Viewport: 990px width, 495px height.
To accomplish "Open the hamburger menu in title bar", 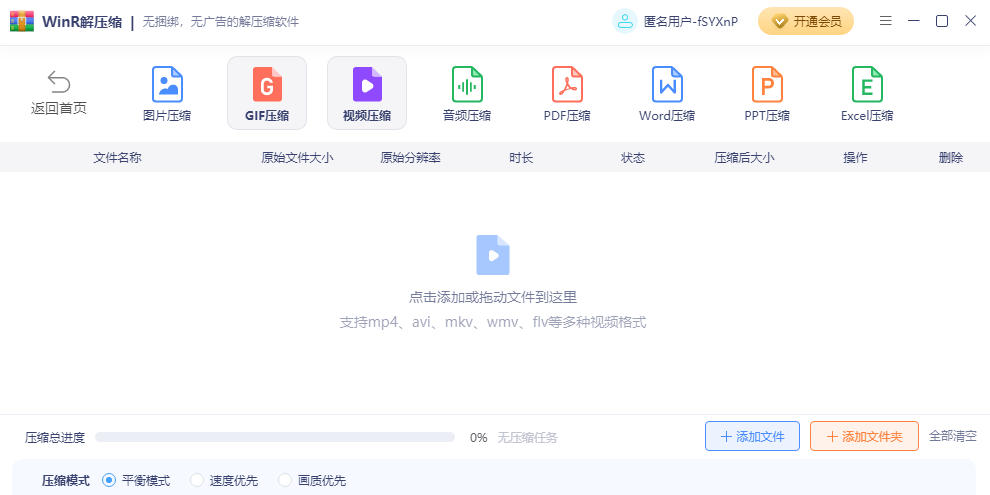I will coord(885,21).
